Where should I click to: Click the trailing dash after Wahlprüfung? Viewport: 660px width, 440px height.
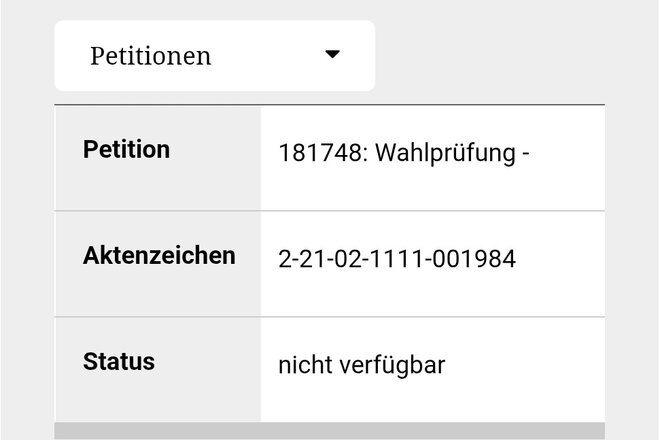[524, 155]
